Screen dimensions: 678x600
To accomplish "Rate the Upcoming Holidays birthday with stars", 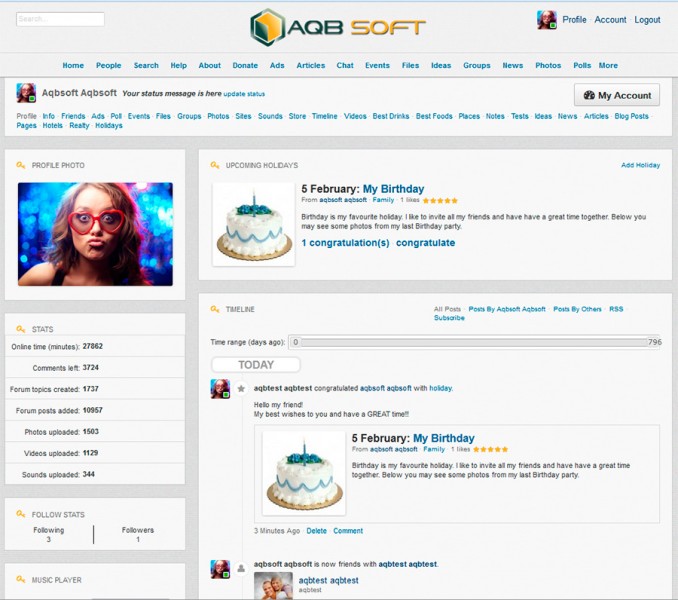I will (440, 201).
